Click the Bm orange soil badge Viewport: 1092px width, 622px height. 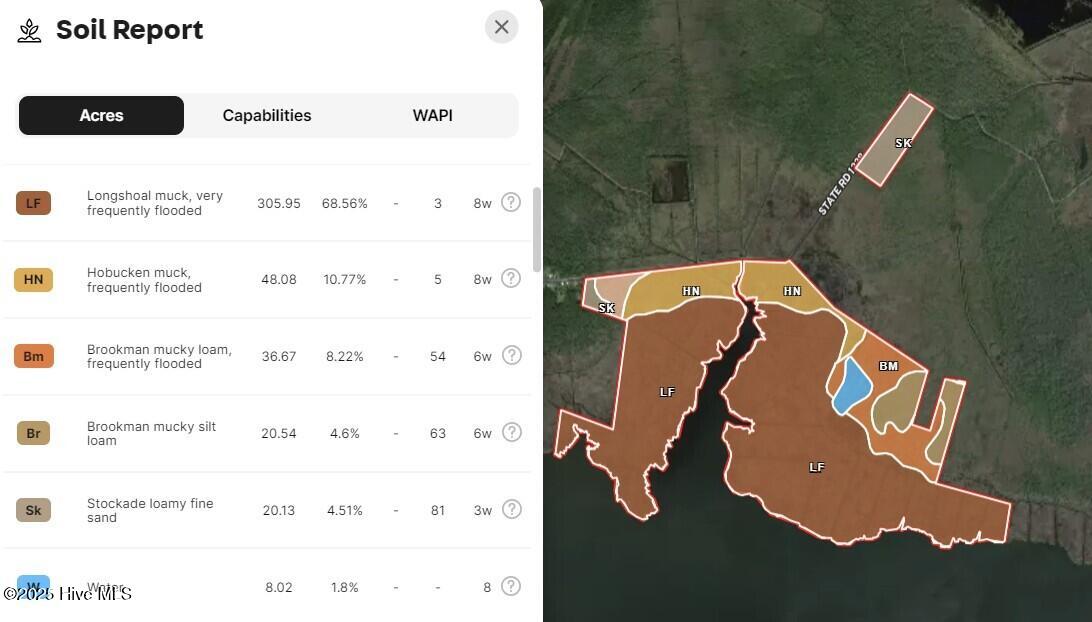click(33, 356)
